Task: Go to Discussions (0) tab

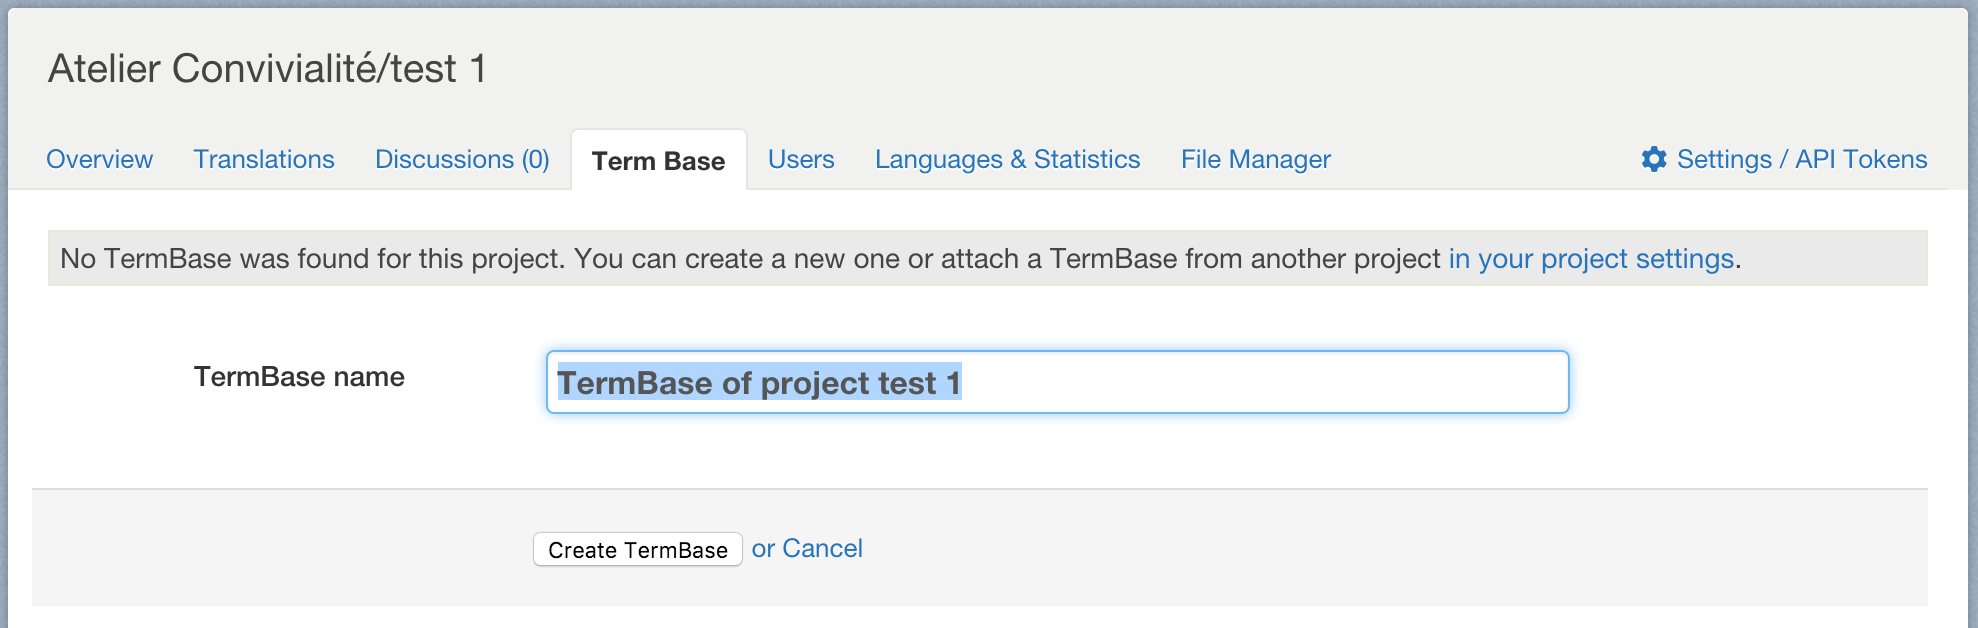Action: click(x=462, y=159)
